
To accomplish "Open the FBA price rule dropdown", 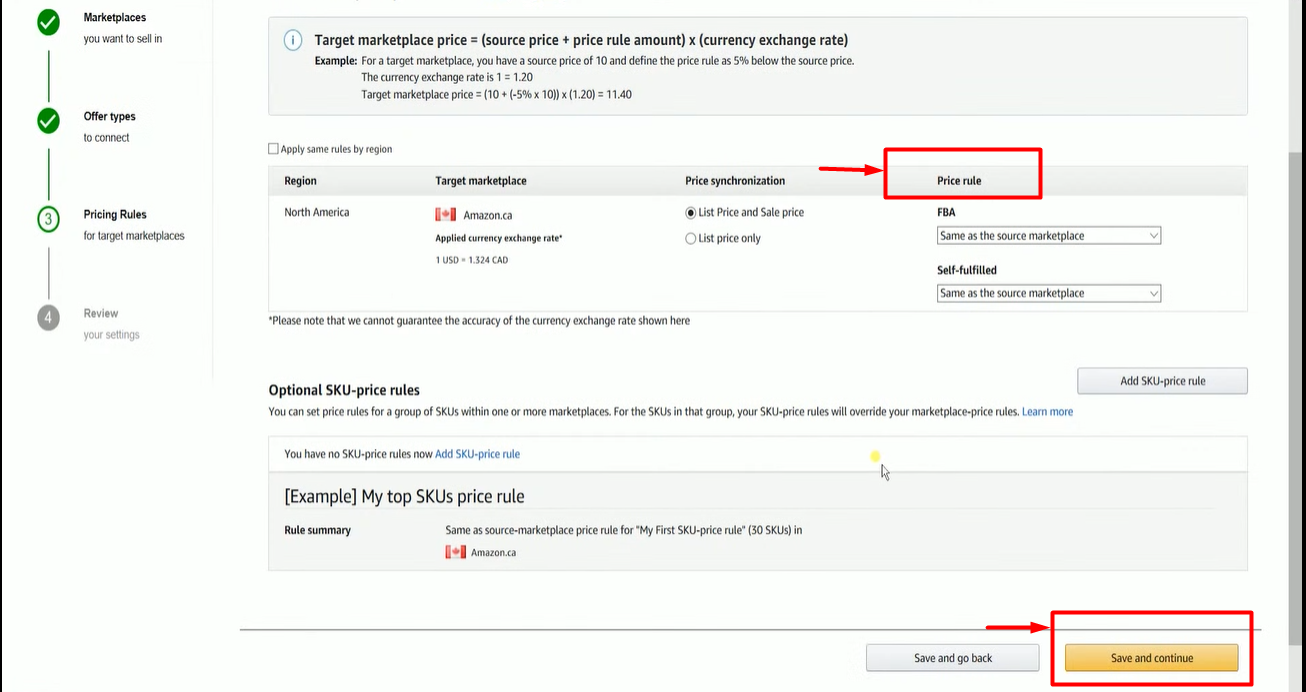I will tap(1048, 236).
